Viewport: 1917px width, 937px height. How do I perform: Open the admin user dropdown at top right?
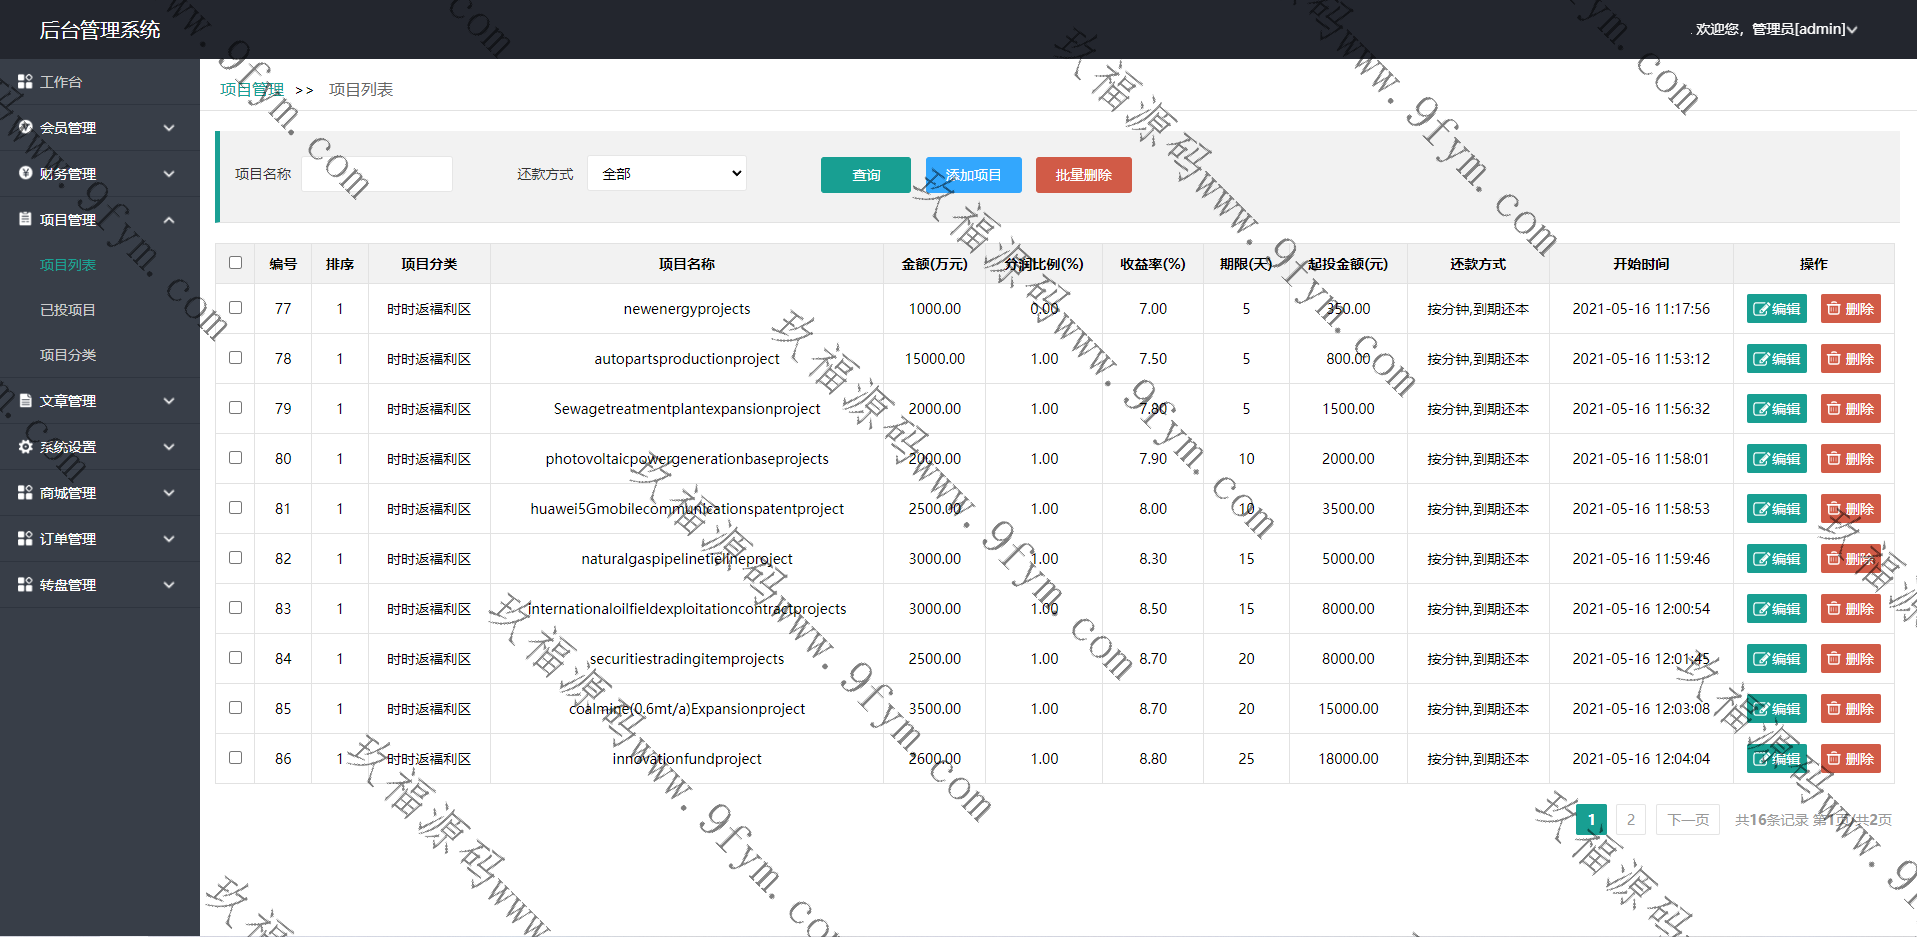pos(1775,29)
